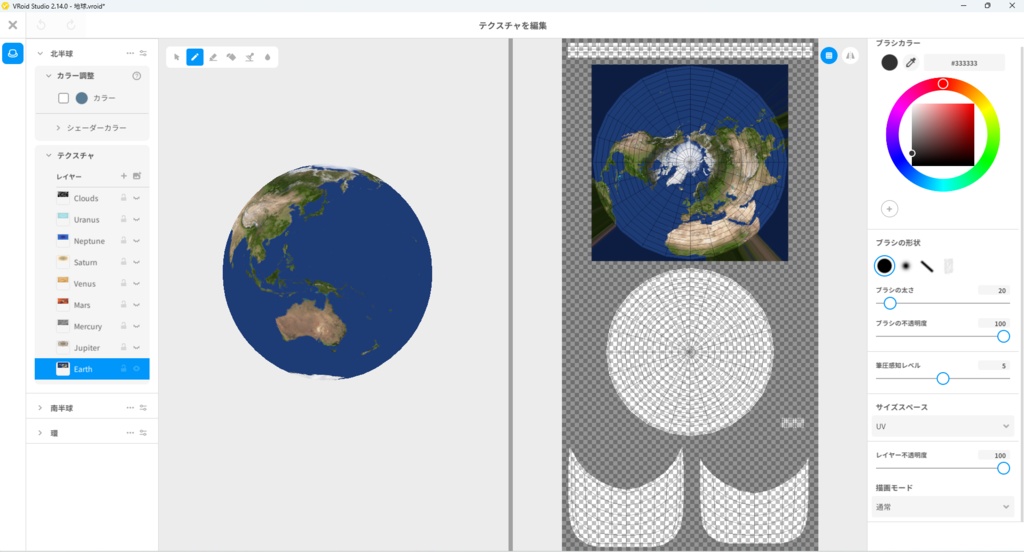Toggle the UV grid display button
This screenshot has width=1024, height=552.
829,56
